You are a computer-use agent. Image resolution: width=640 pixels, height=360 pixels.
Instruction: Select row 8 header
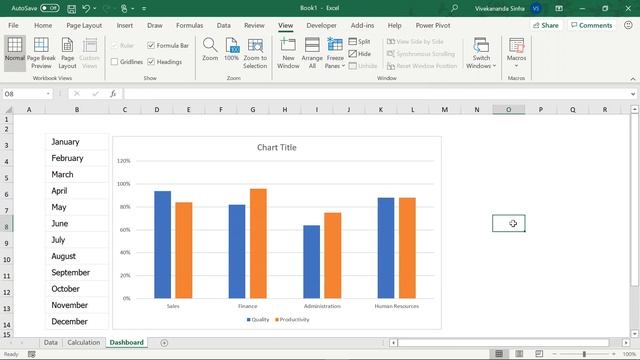click(x=7, y=227)
